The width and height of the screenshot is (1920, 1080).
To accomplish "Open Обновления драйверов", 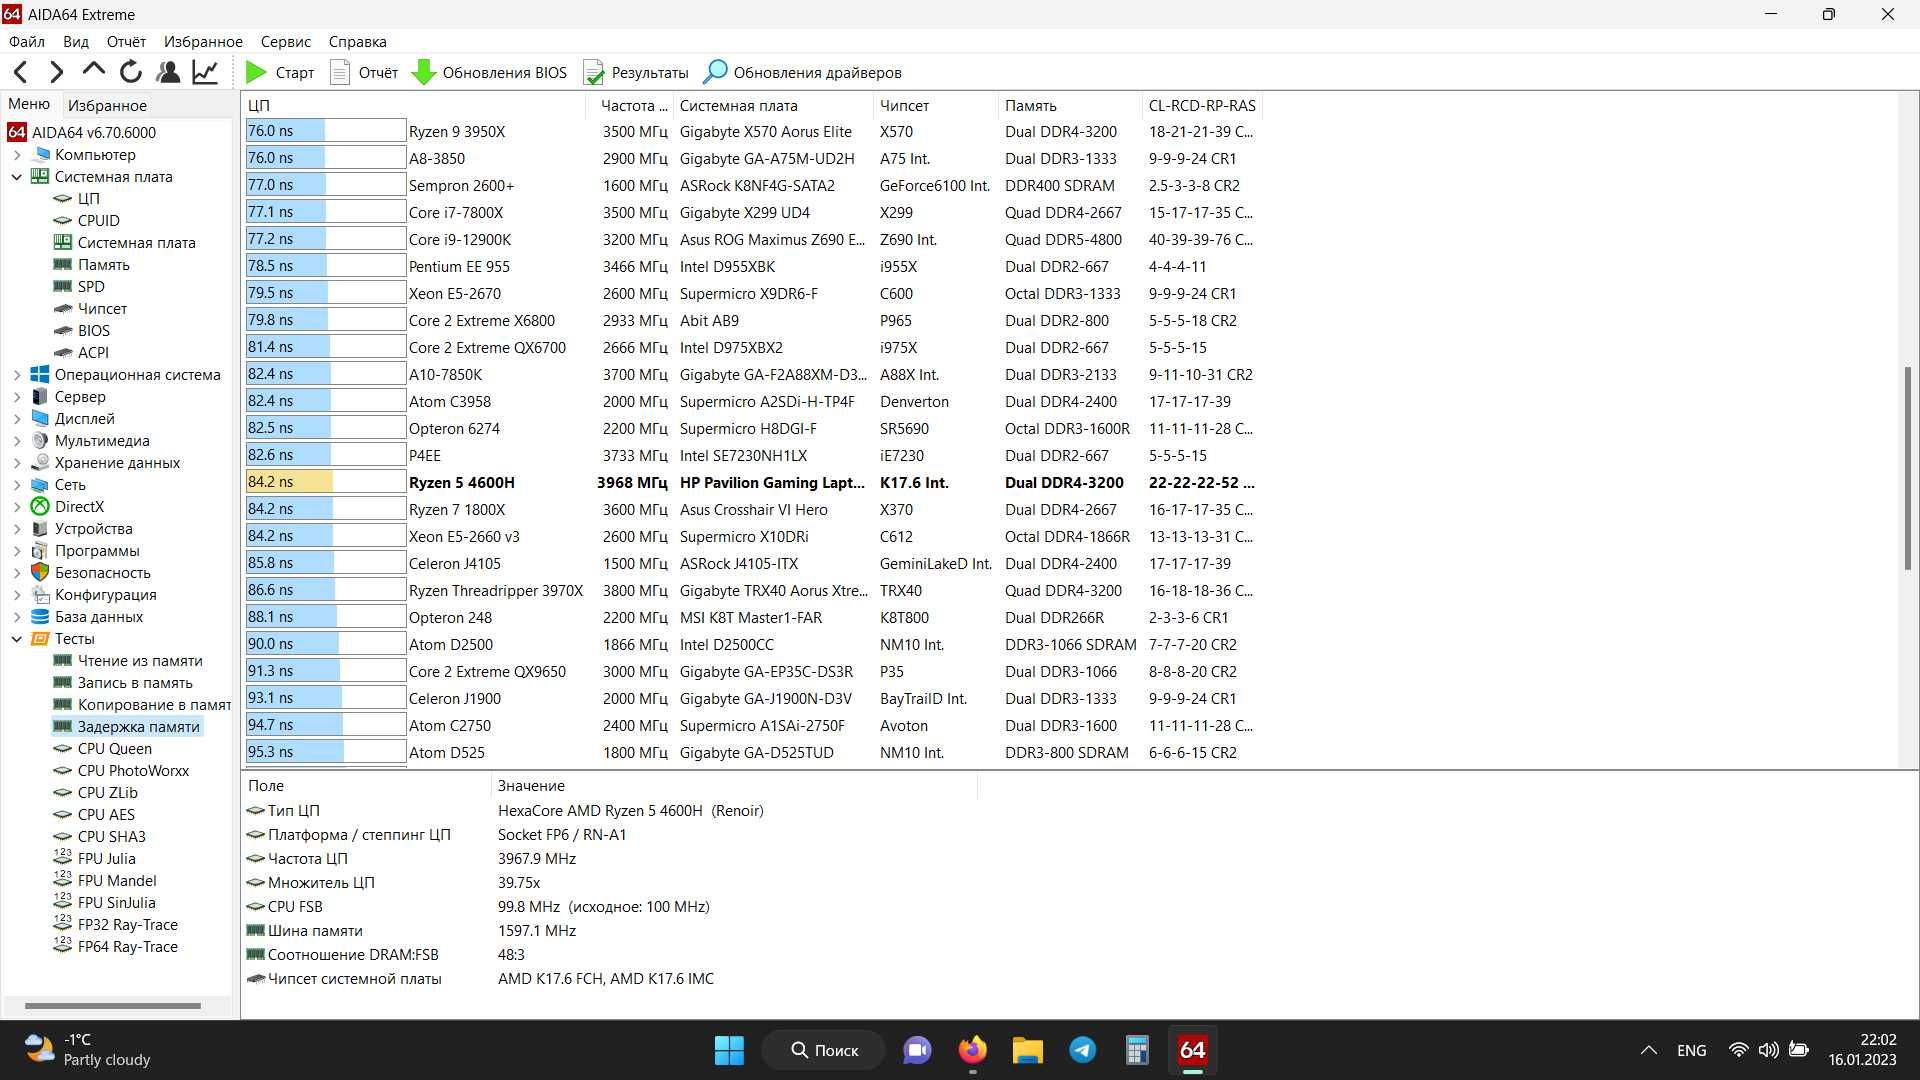I will pyautogui.click(x=803, y=72).
